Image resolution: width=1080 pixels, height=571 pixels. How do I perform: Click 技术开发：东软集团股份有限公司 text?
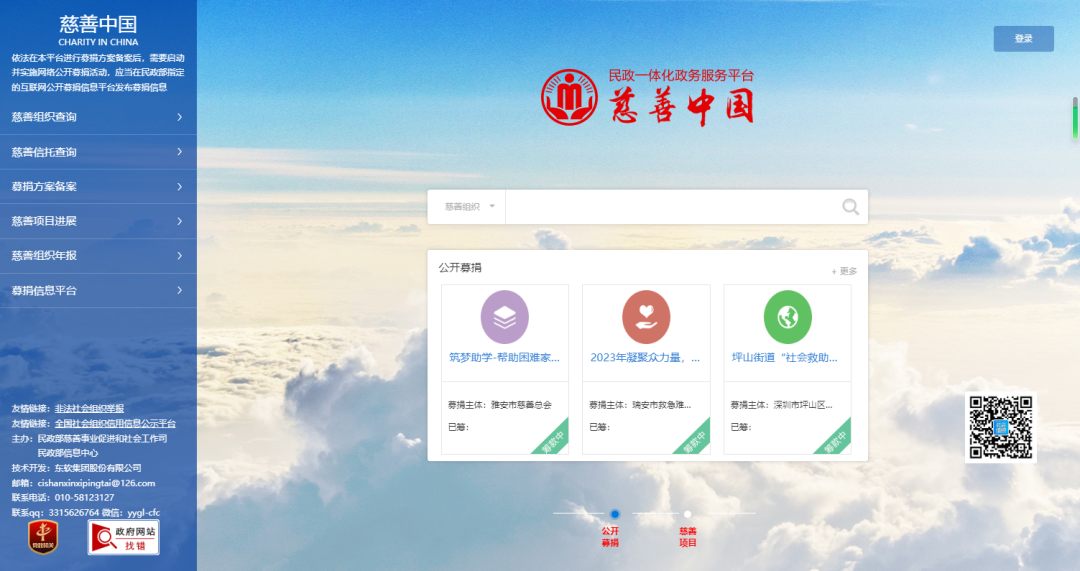click(x=76, y=468)
